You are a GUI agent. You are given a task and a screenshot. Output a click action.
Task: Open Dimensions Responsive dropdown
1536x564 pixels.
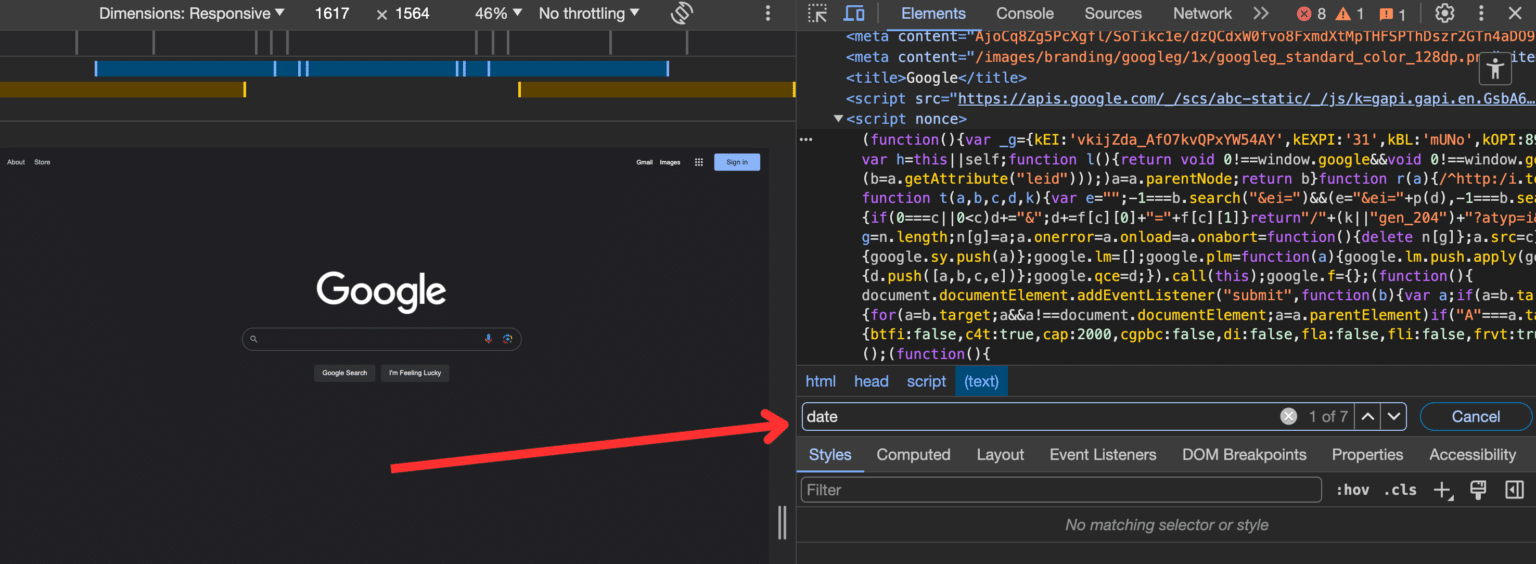coord(192,13)
